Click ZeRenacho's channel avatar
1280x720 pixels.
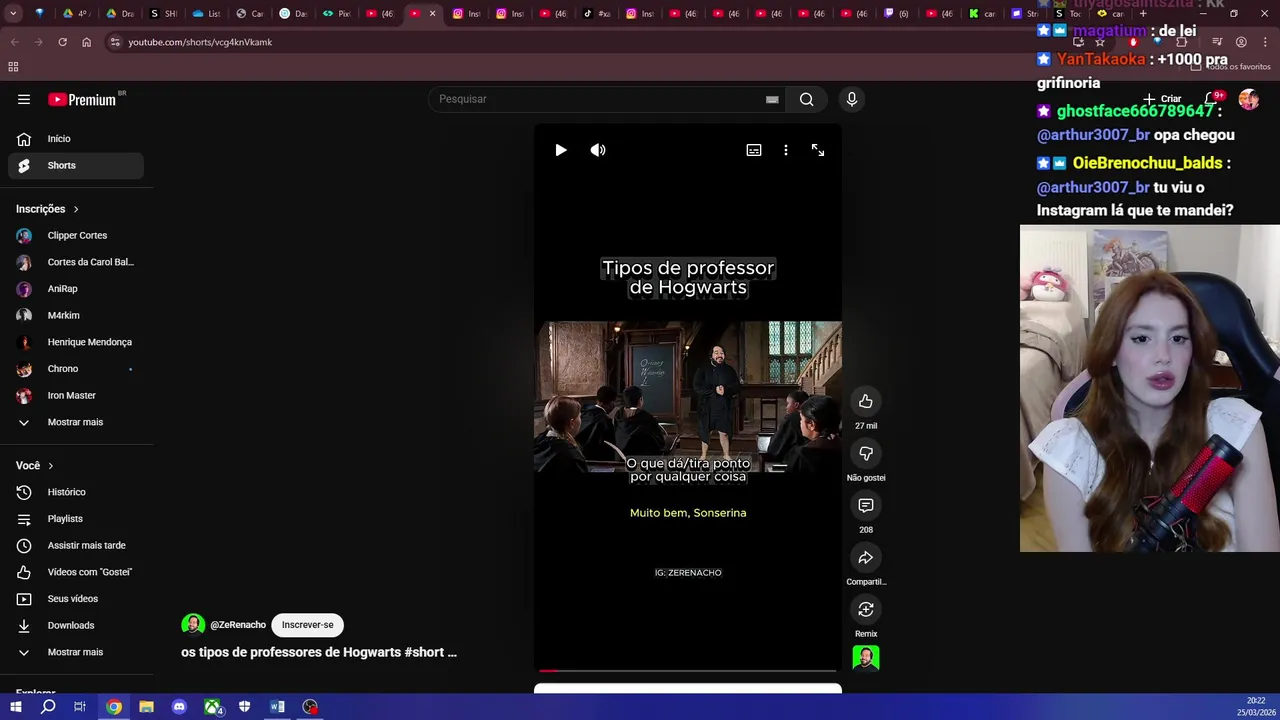(193, 625)
